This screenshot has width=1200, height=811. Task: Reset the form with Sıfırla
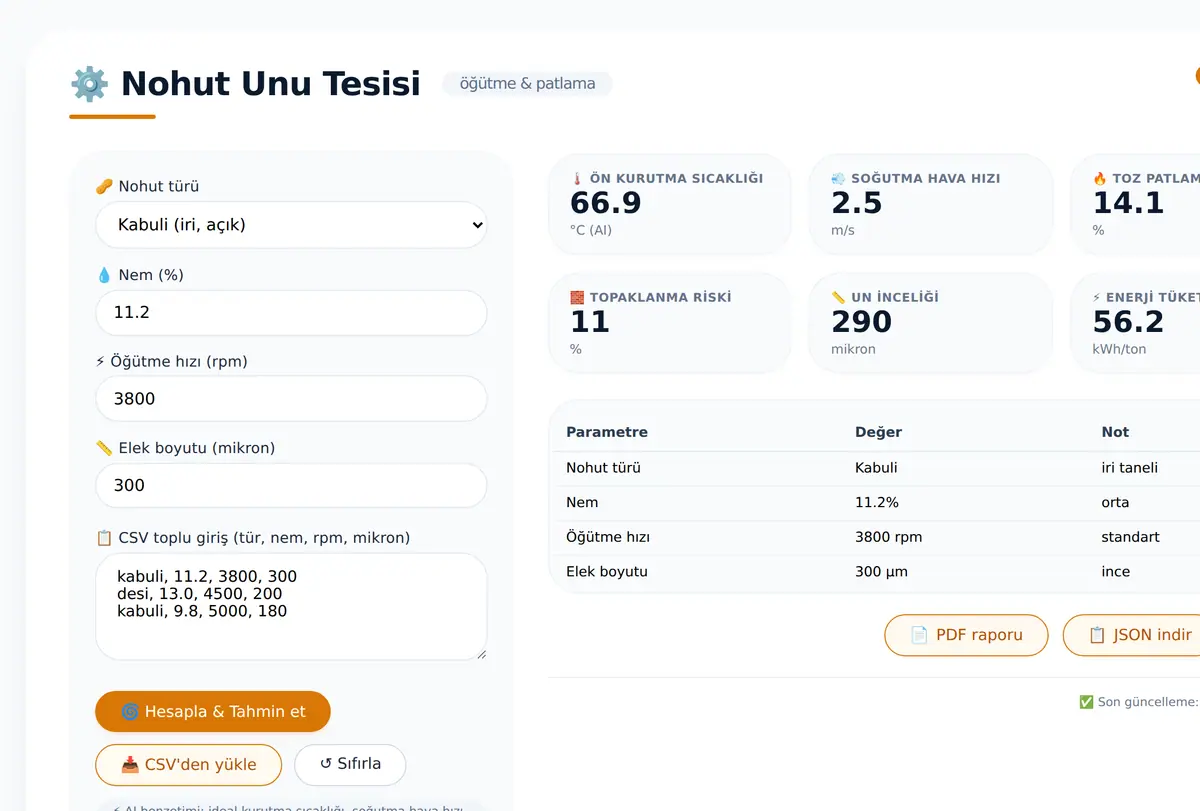click(350, 764)
